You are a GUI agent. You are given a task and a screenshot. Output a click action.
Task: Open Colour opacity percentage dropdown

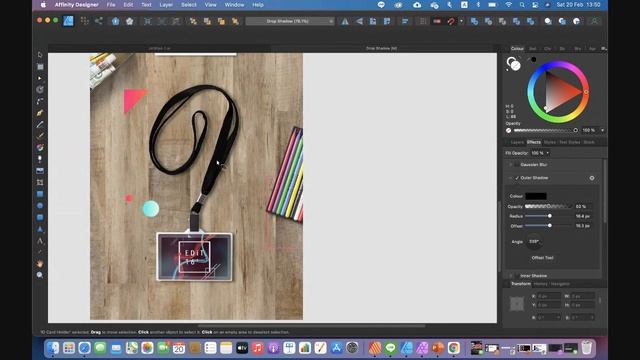602,131
